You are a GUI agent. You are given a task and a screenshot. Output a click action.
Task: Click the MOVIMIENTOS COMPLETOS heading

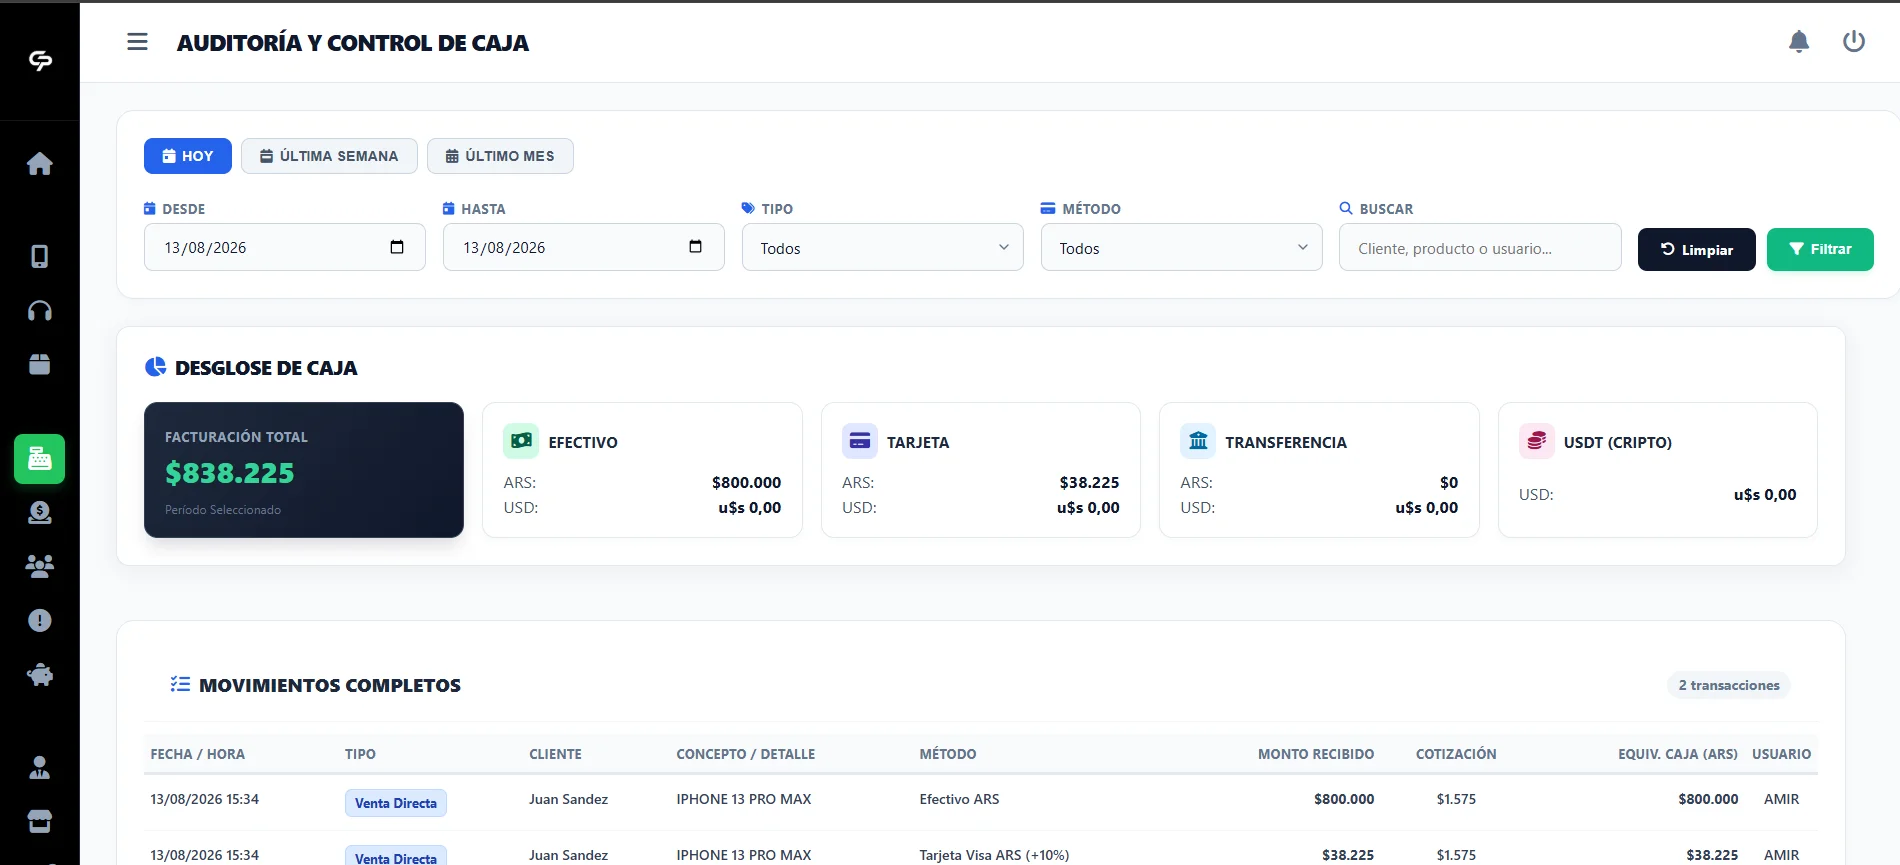(x=330, y=685)
